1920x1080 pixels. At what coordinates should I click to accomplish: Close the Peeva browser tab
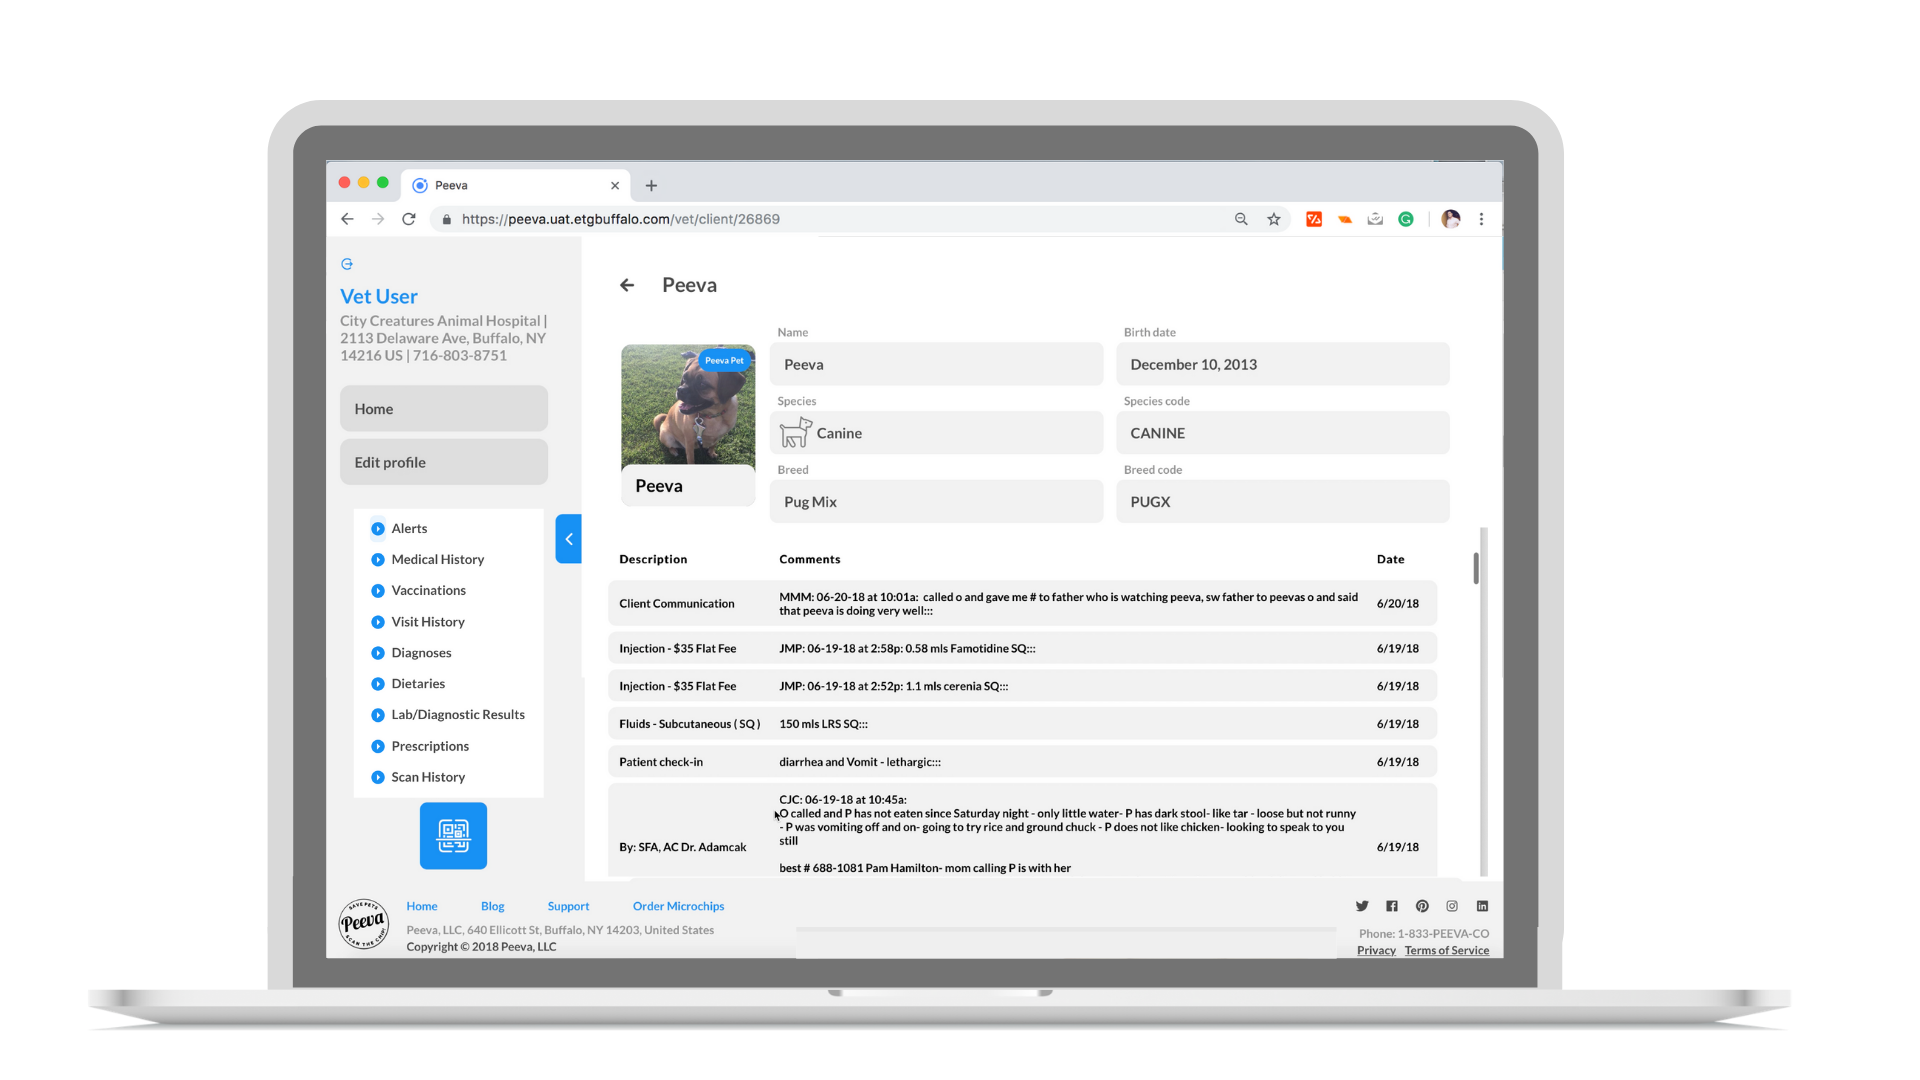(615, 185)
